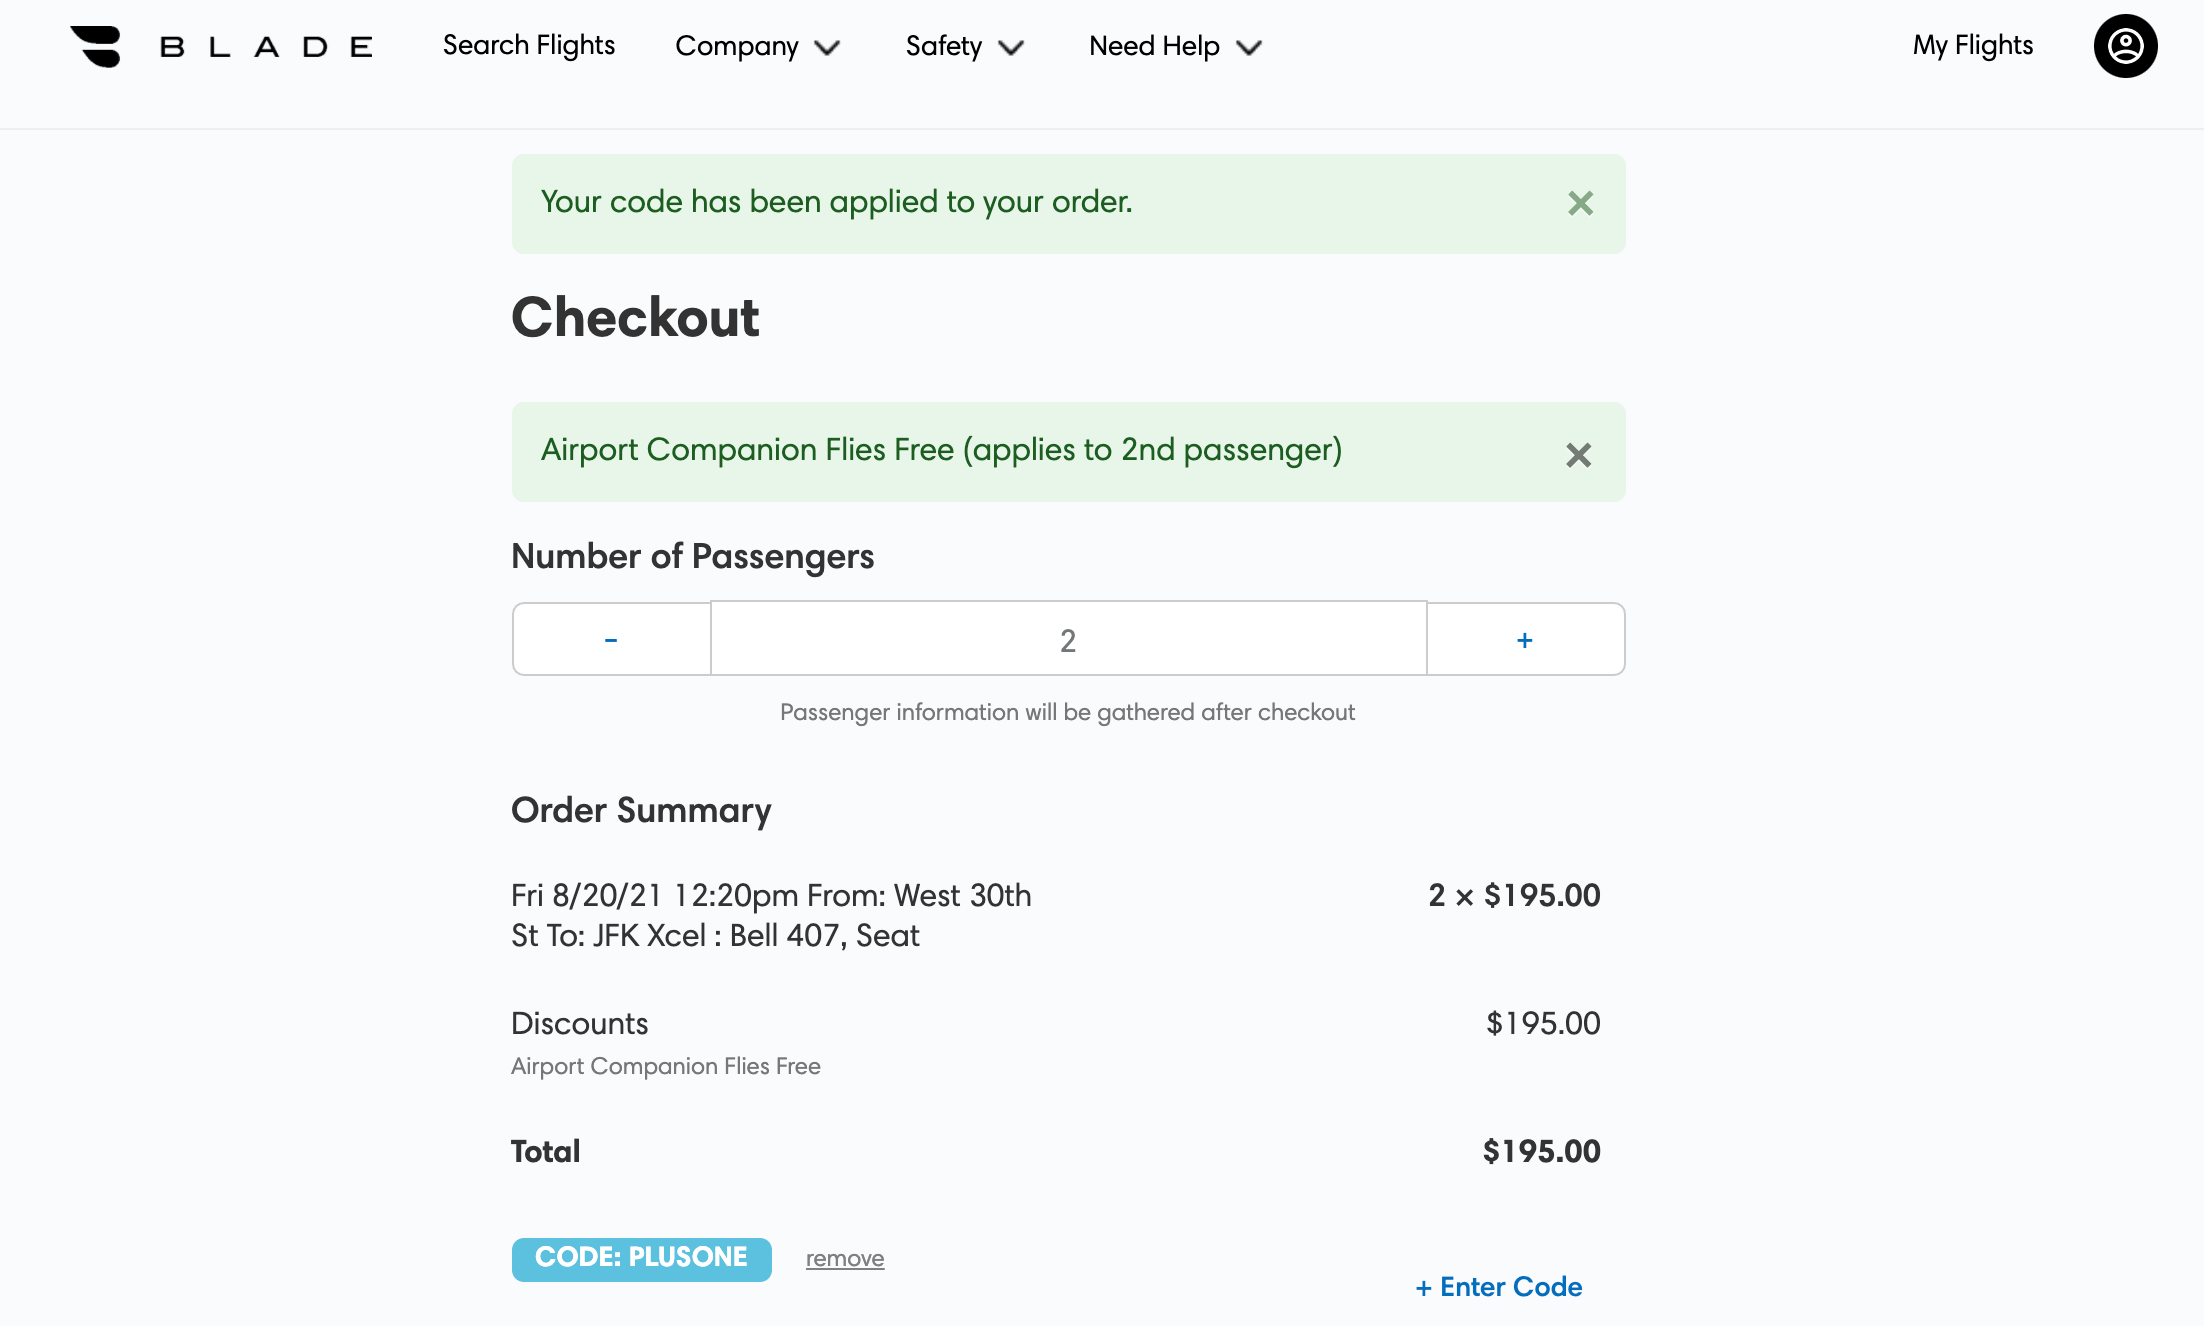Open the user account profile icon

[x=2125, y=46]
